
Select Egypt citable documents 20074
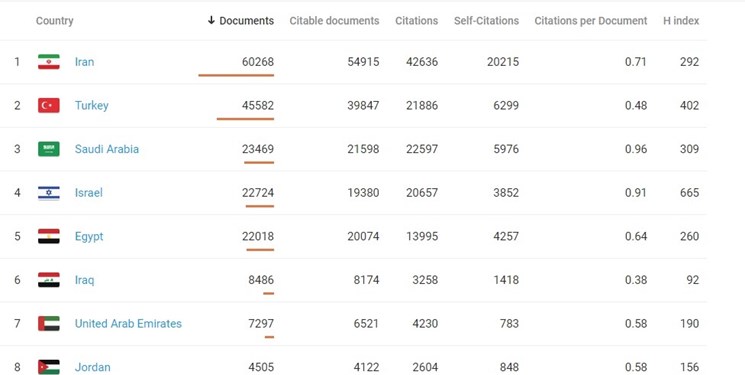tap(363, 236)
